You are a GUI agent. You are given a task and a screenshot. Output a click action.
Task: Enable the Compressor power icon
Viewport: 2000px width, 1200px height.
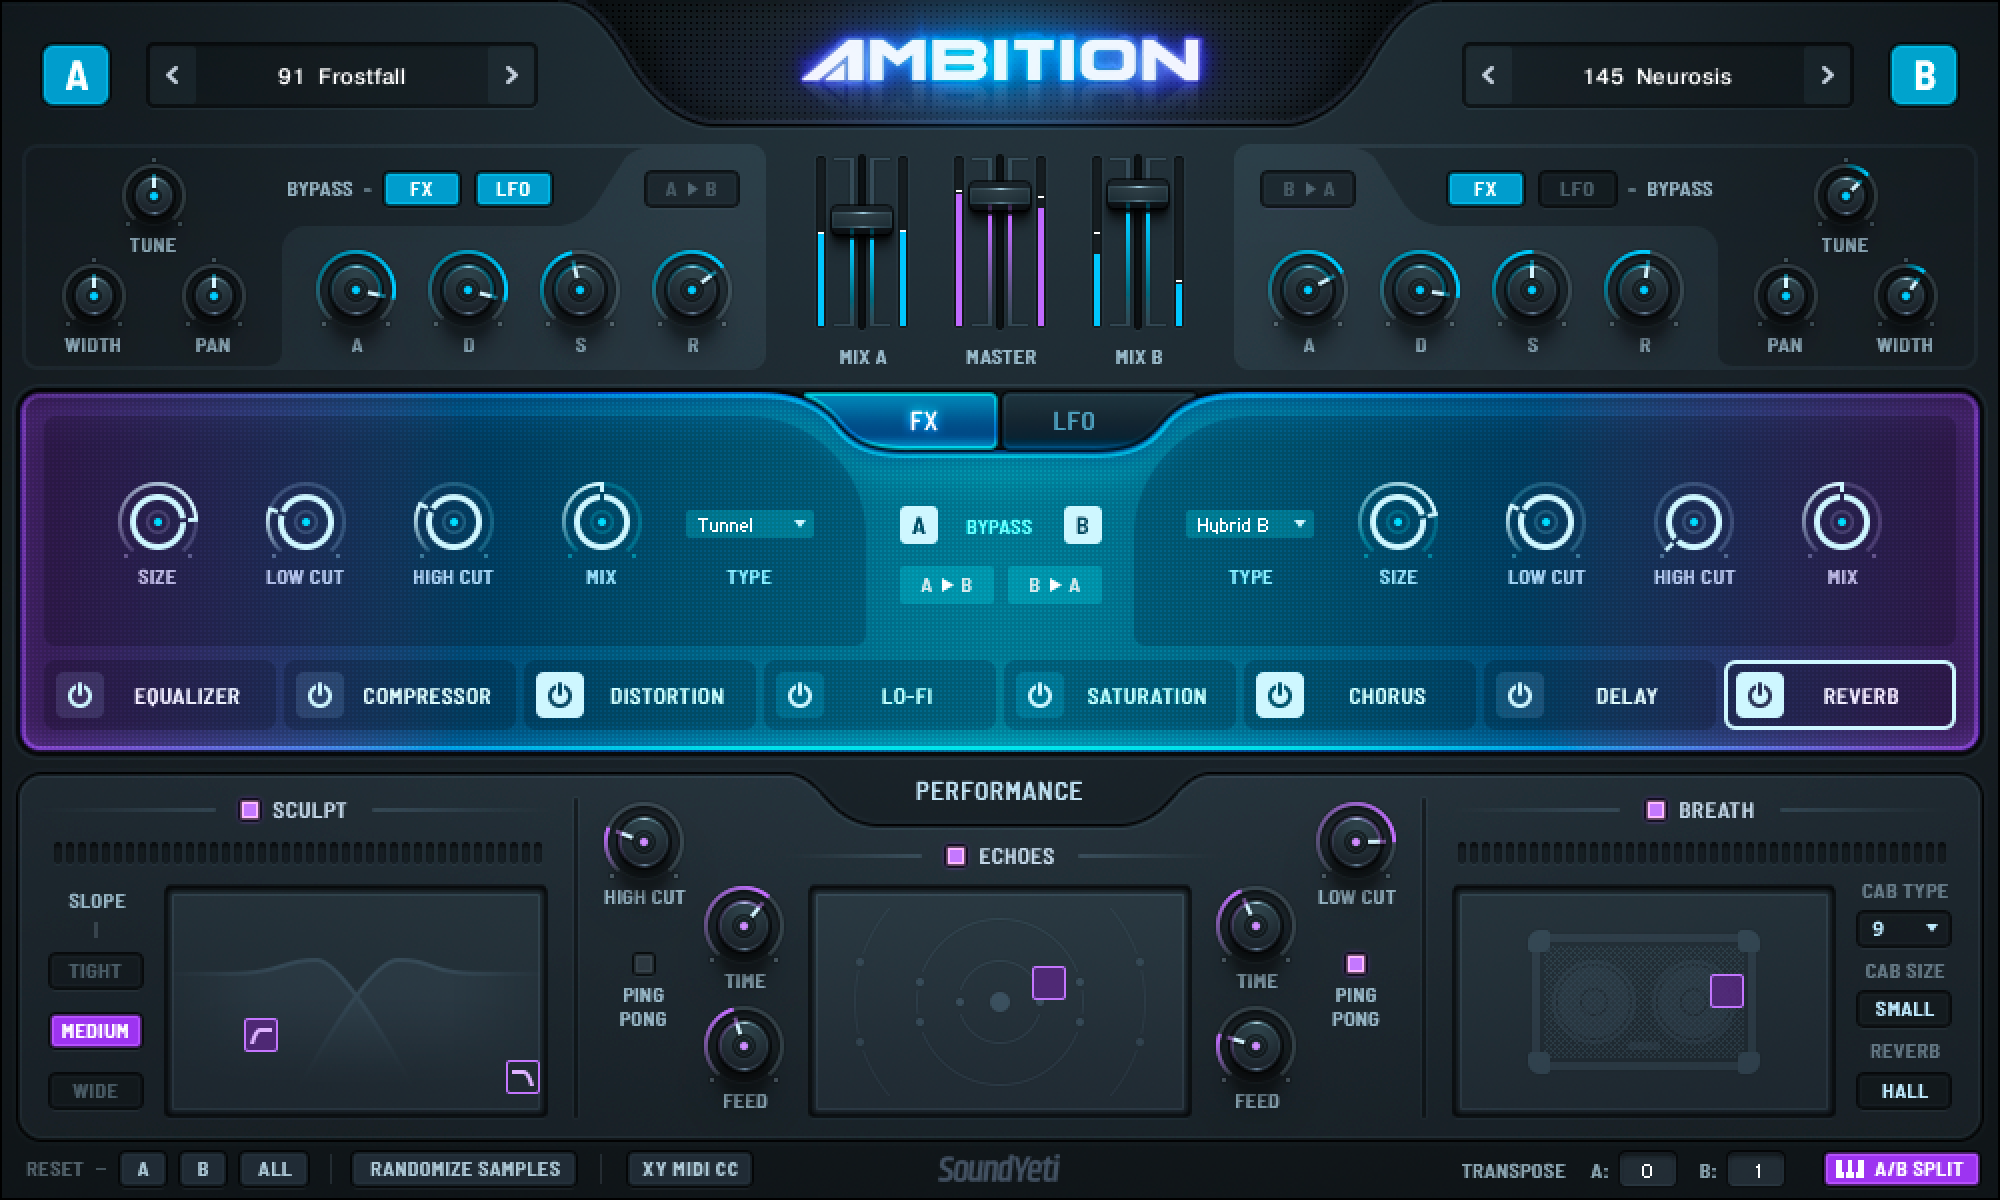(x=320, y=696)
